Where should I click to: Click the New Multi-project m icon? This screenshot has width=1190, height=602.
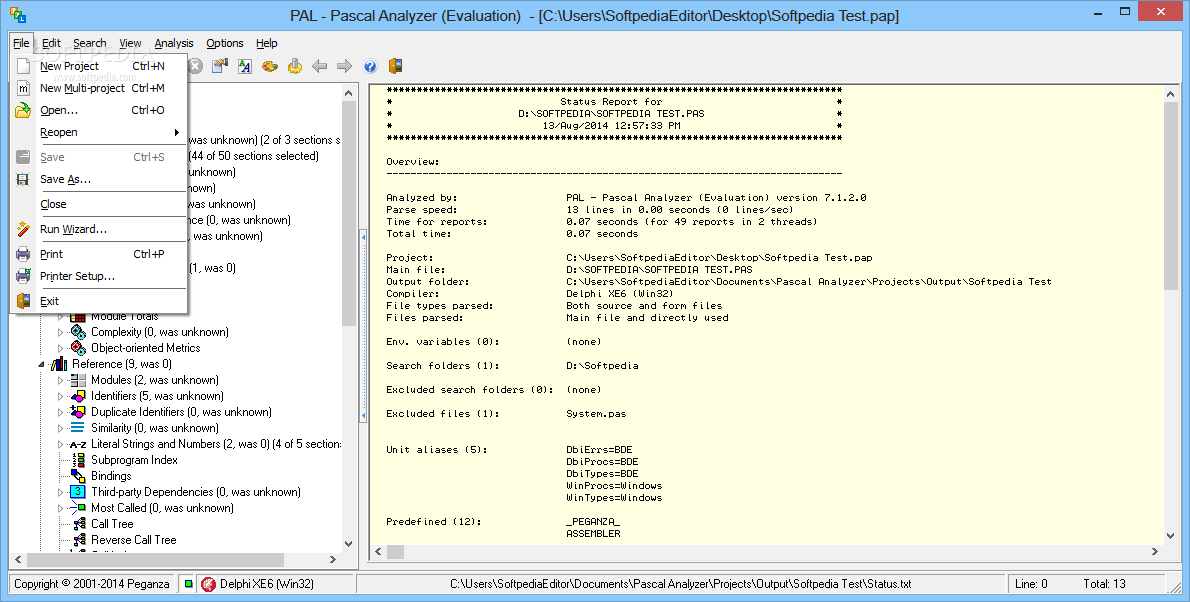pyautogui.click(x=24, y=88)
